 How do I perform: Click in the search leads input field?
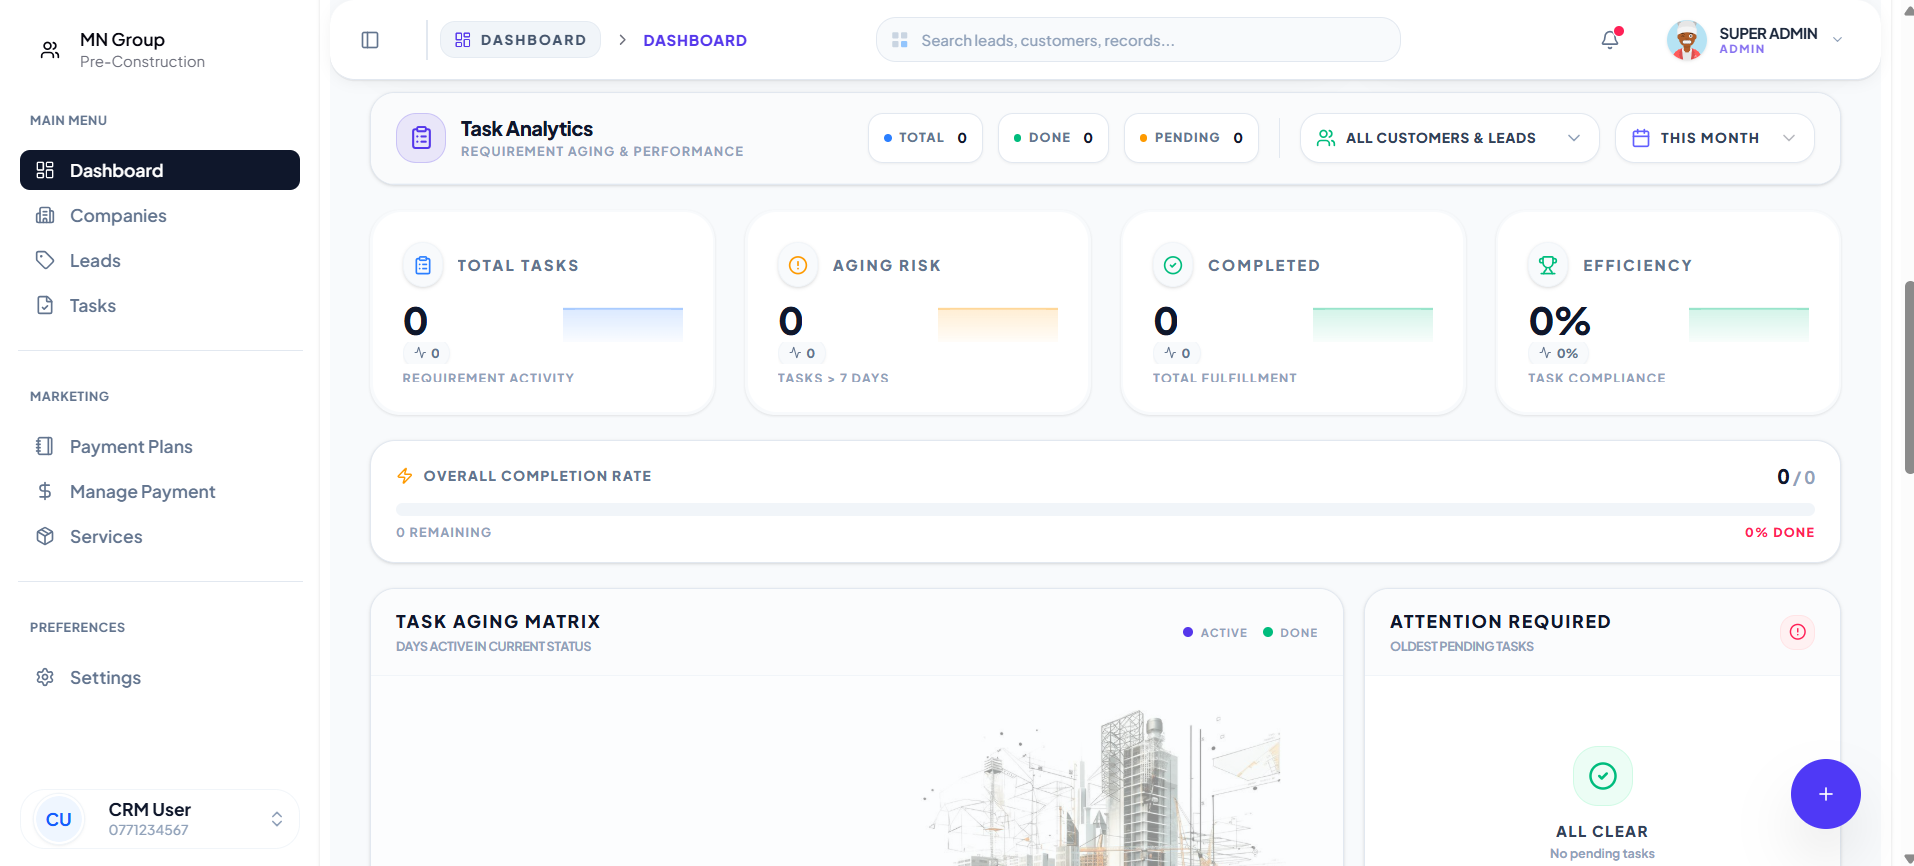pyautogui.click(x=1138, y=40)
